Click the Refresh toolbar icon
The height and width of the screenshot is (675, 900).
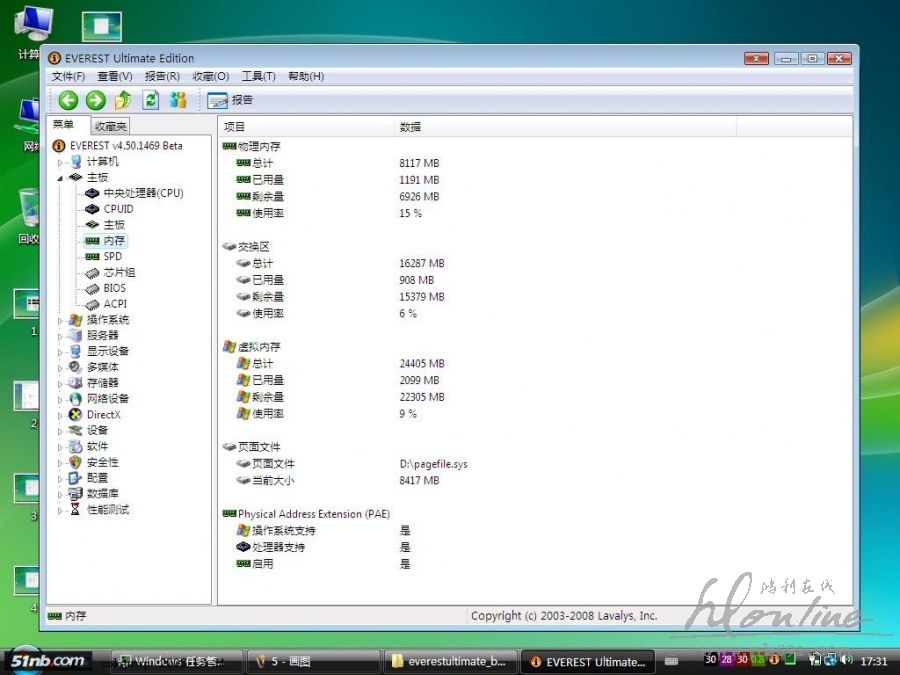pos(151,100)
